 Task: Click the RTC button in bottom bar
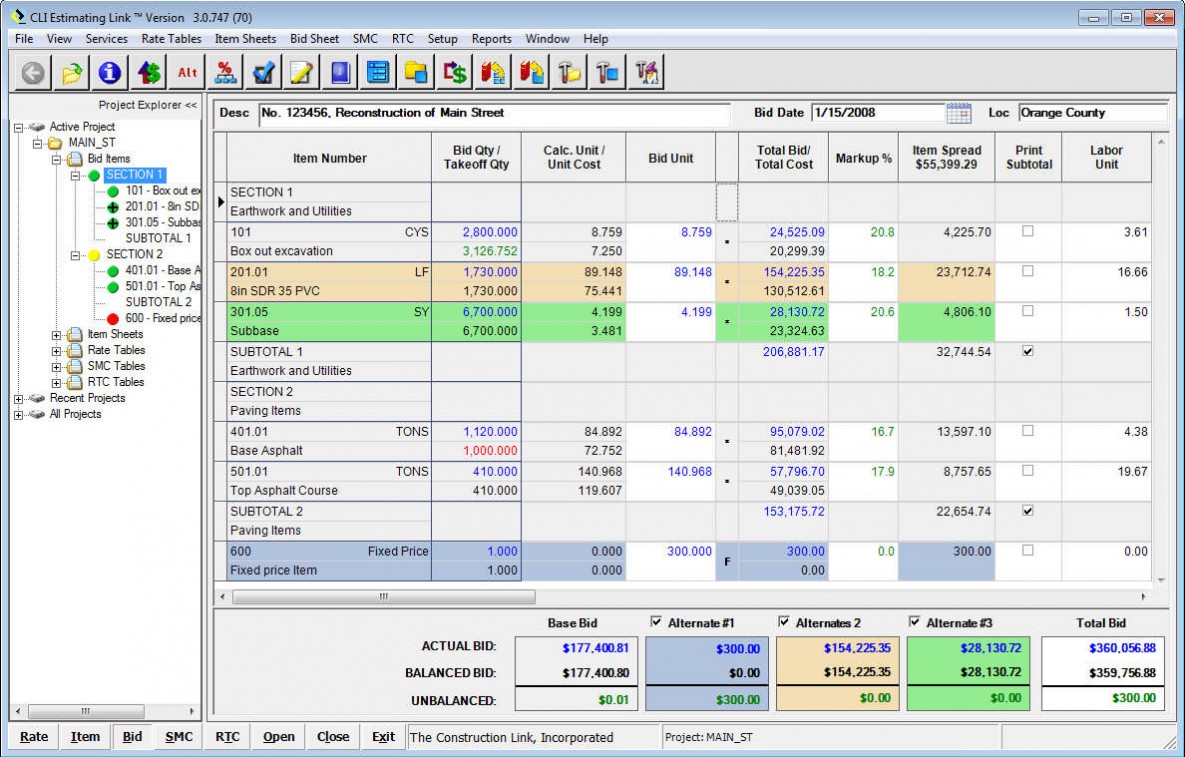point(227,737)
